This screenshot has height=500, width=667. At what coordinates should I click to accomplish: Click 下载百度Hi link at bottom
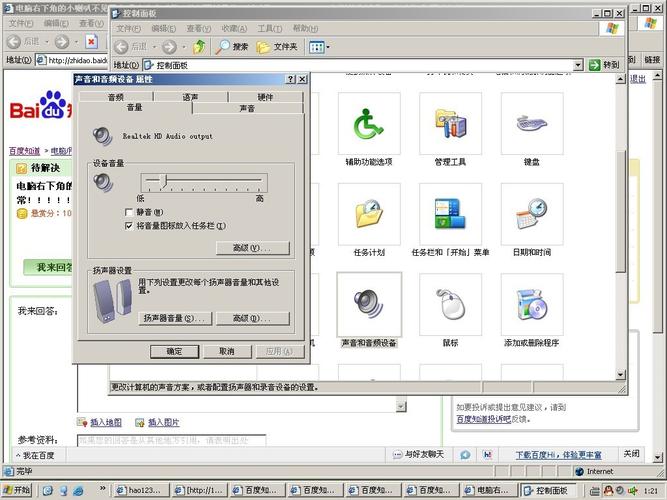559,455
